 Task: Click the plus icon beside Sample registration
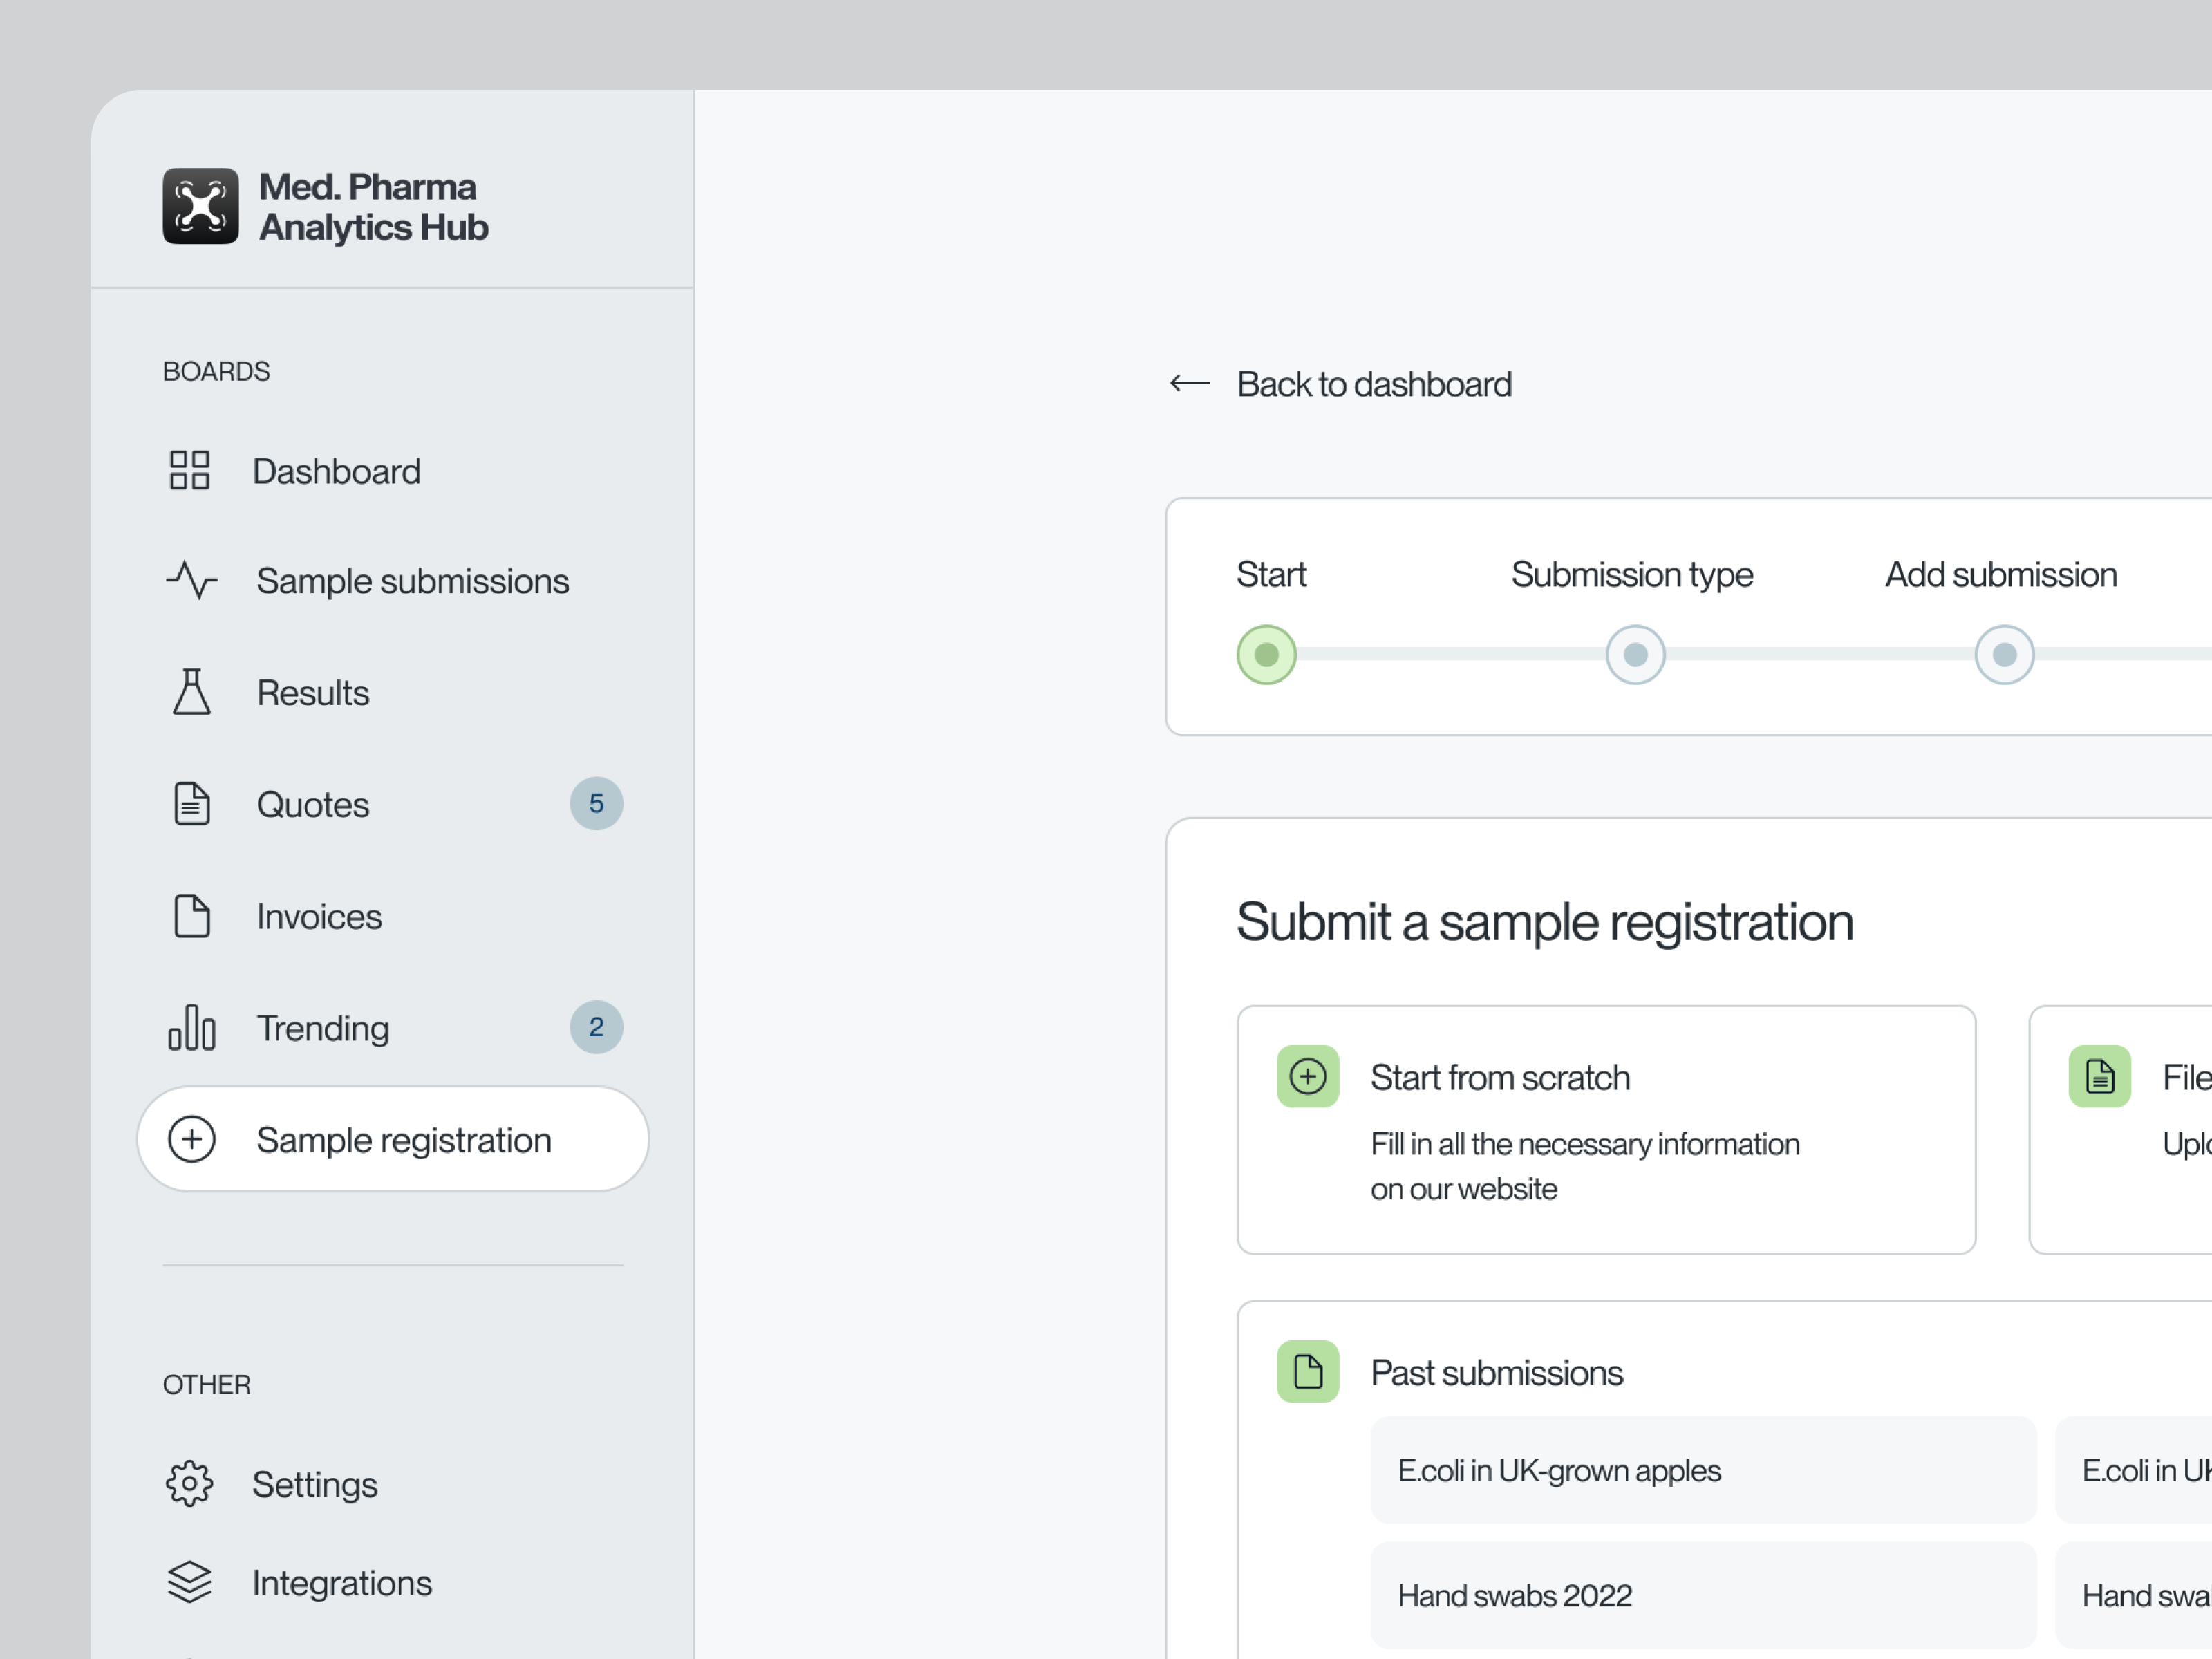pos(192,1139)
